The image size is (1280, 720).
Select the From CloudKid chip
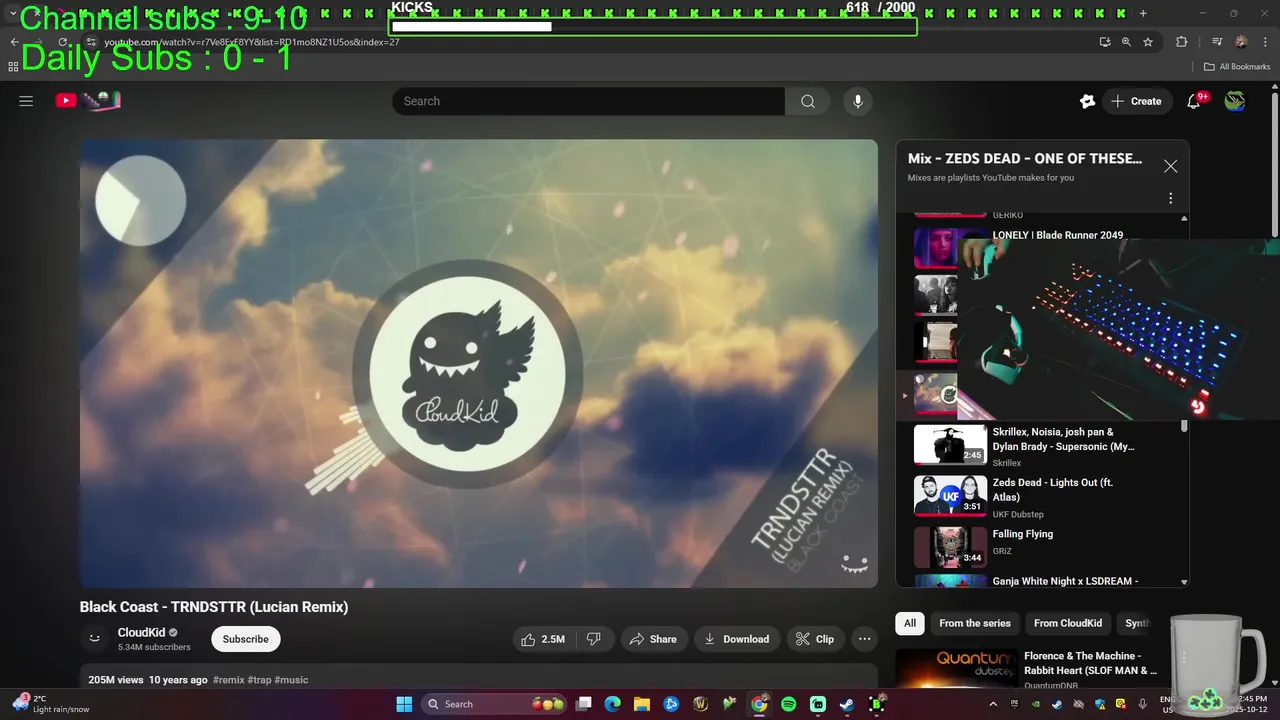[1068, 623]
